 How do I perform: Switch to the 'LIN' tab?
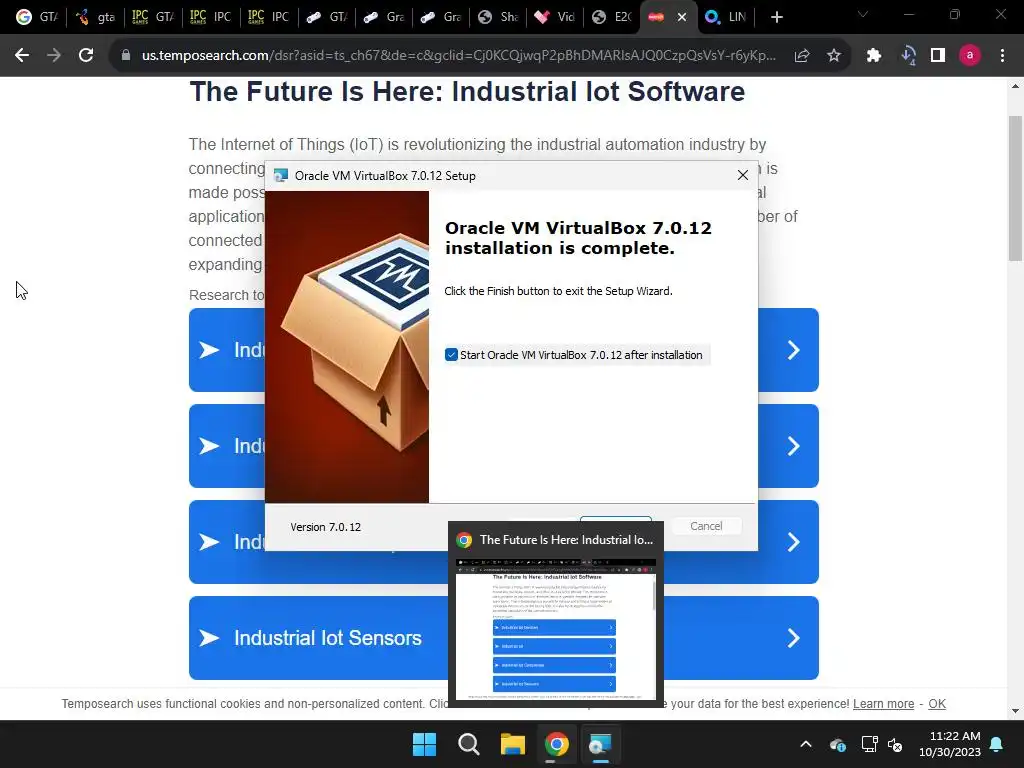[x=727, y=17]
